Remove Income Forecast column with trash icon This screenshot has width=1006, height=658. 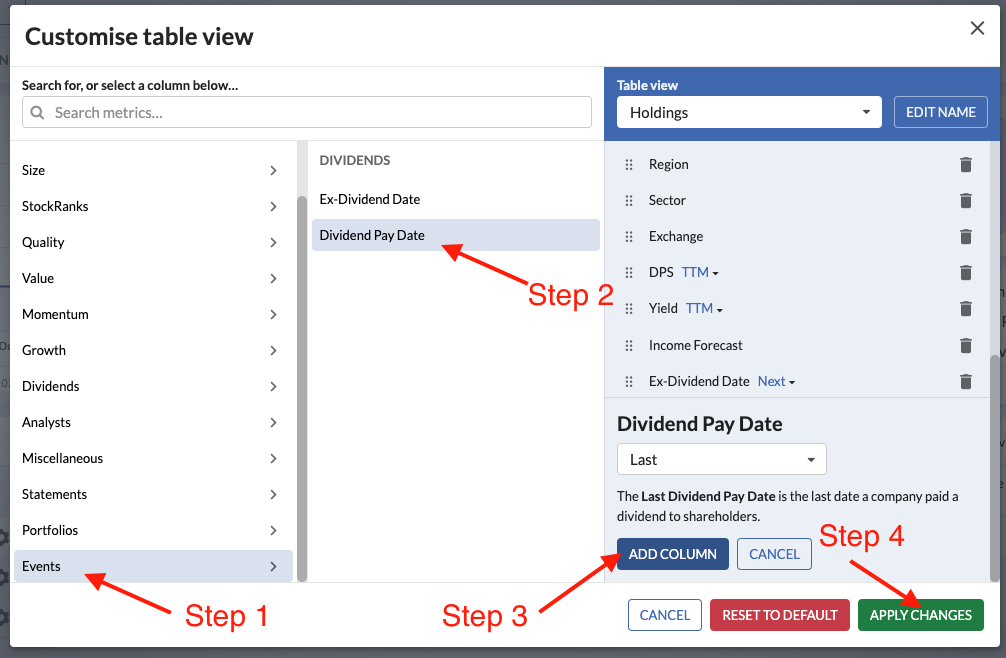tap(965, 345)
